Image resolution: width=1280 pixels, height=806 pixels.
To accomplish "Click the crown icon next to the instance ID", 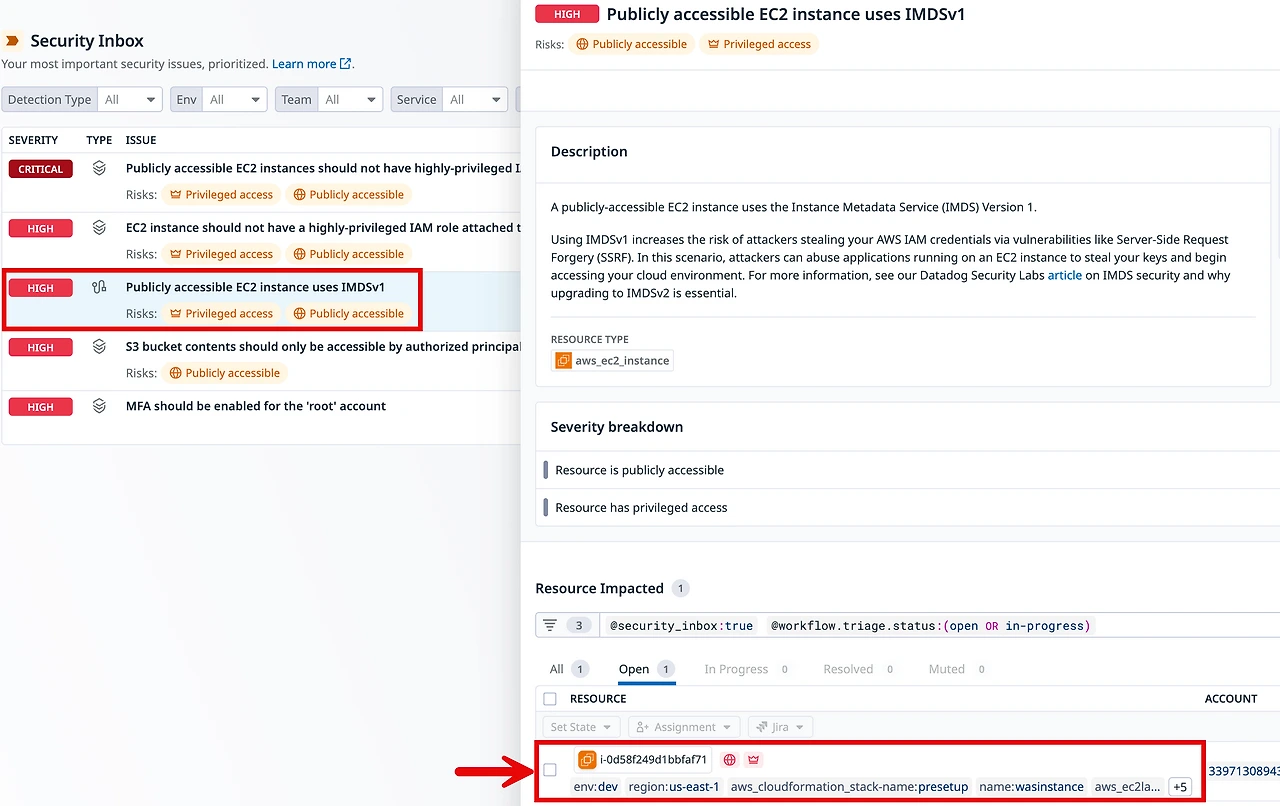I will point(753,760).
